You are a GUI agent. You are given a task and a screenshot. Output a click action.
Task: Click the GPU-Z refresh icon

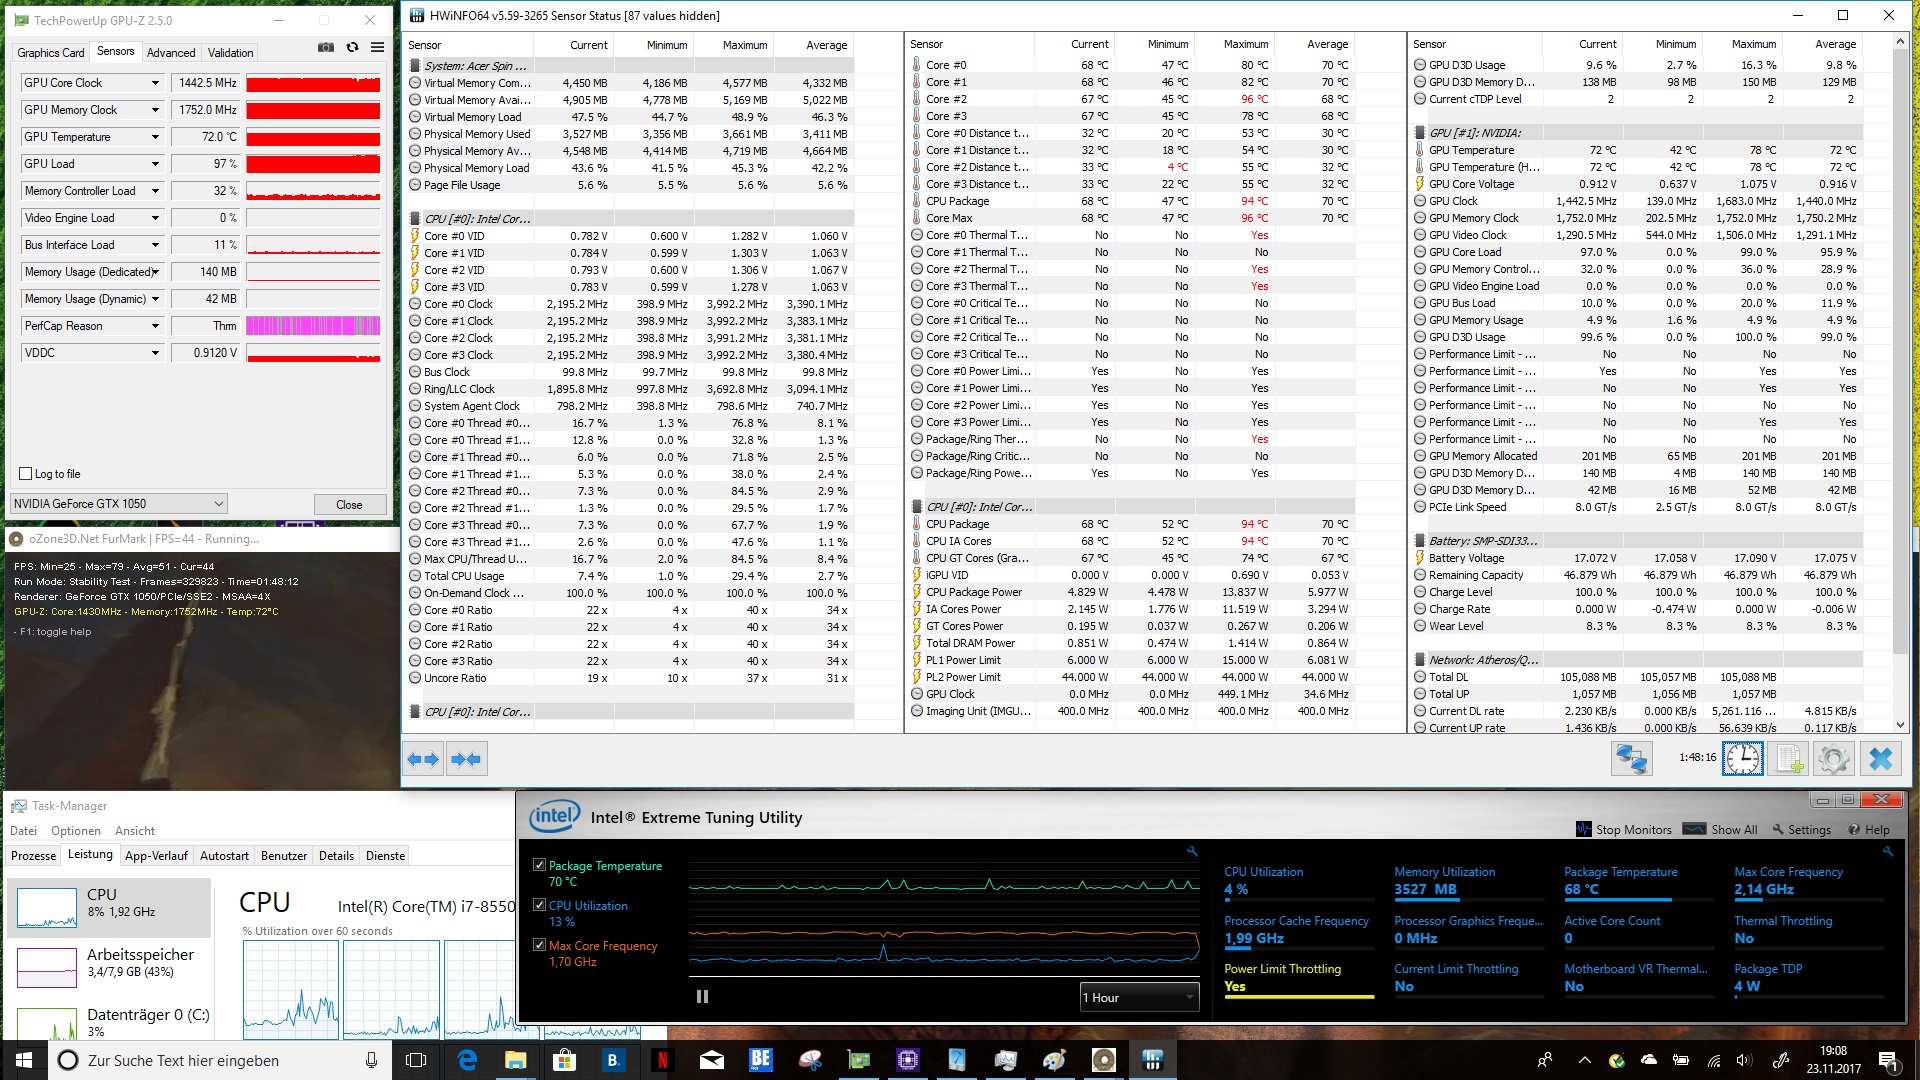352,47
